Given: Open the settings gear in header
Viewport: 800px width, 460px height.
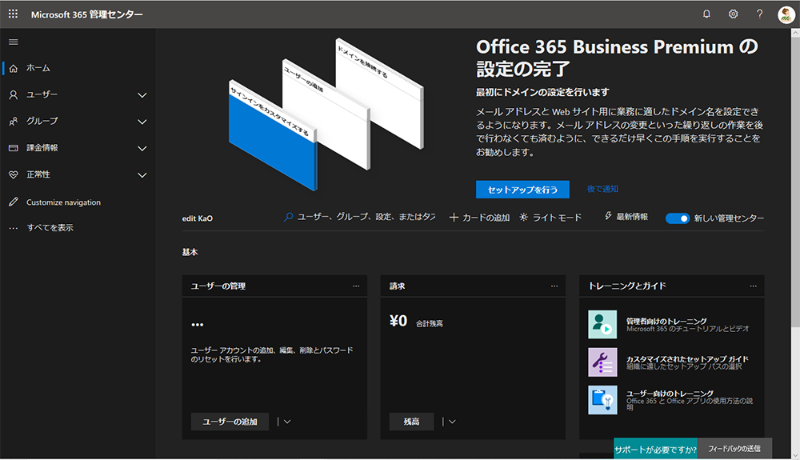Looking at the screenshot, I should coord(733,14).
